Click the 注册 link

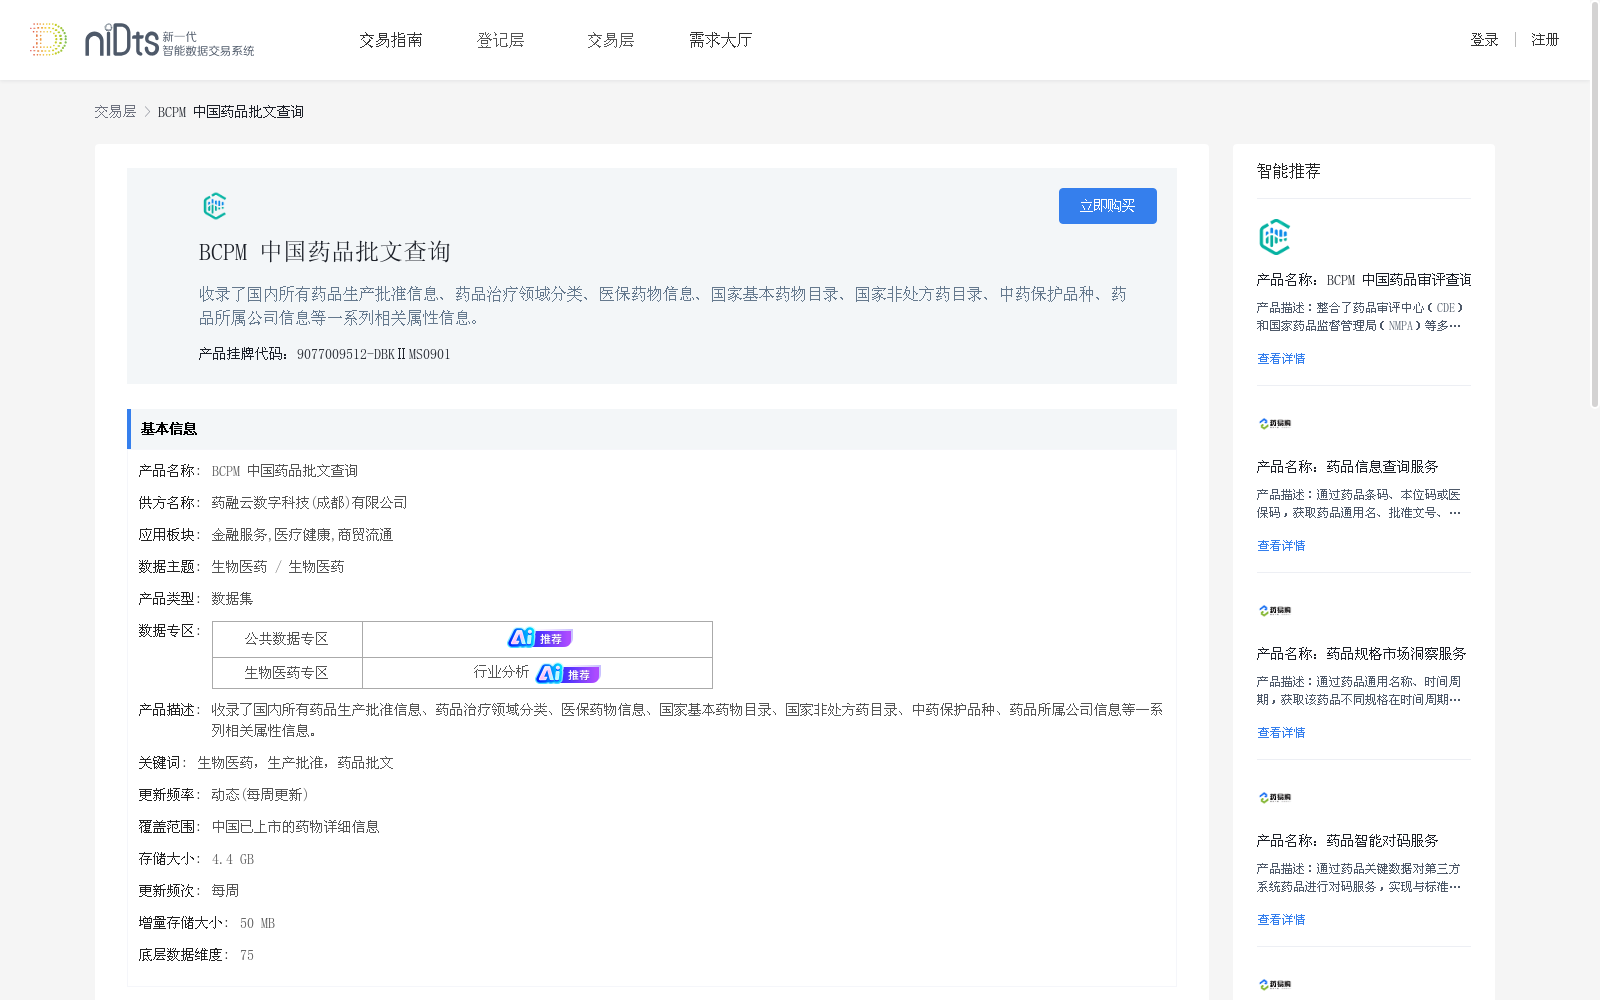click(1545, 40)
